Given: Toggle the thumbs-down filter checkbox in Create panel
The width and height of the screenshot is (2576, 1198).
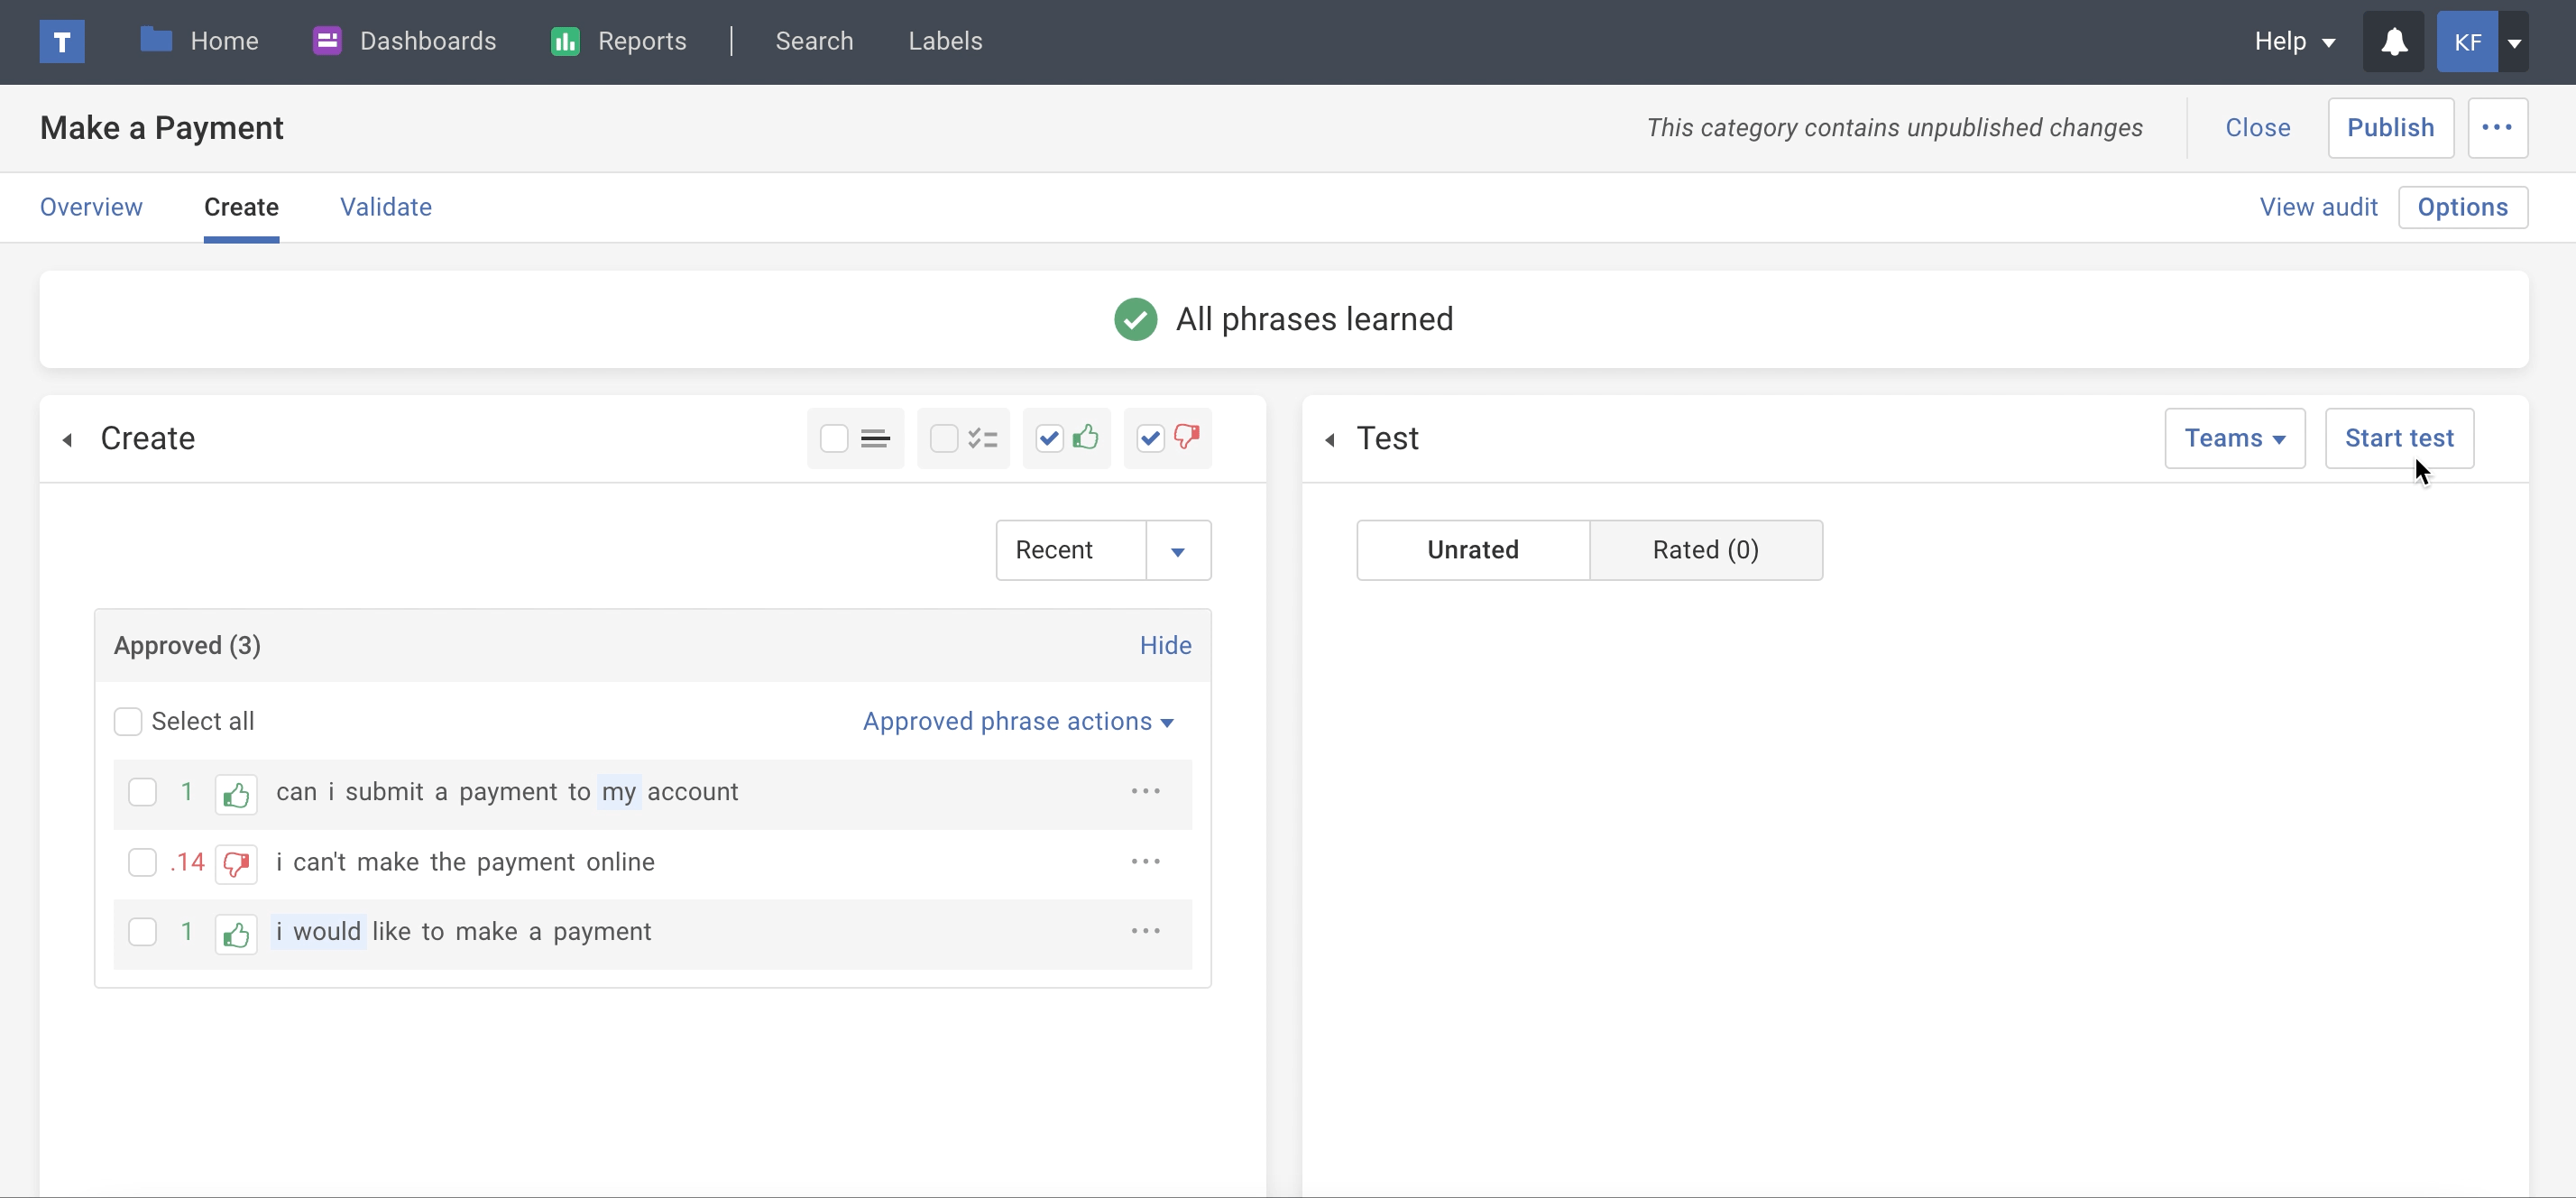Looking at the screenshot, I should tap(1150, 439).
